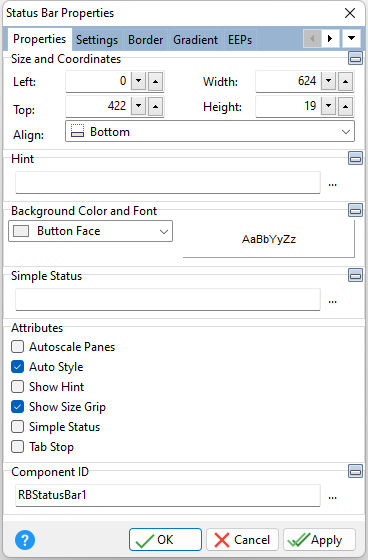368x560 pixels.
Task: Click the Component ID field RBStatusBar1
Action: pos(168,495)
